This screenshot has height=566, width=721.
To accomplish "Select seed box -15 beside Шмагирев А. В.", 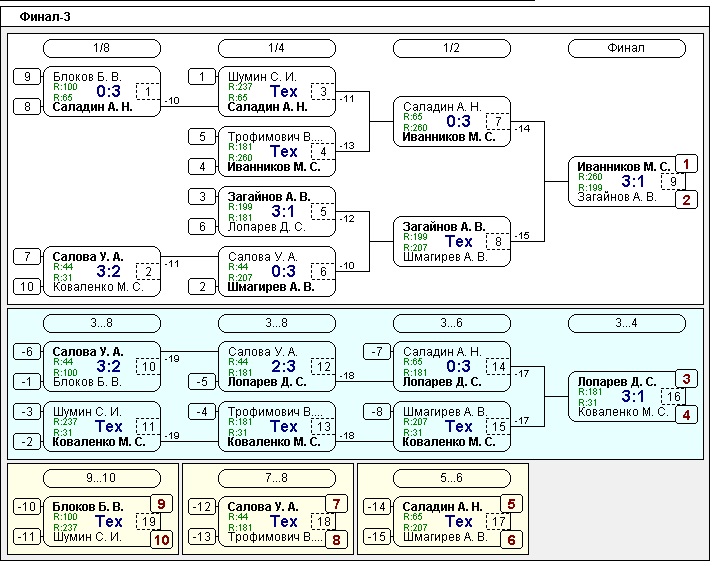I will tap(377, 538).
